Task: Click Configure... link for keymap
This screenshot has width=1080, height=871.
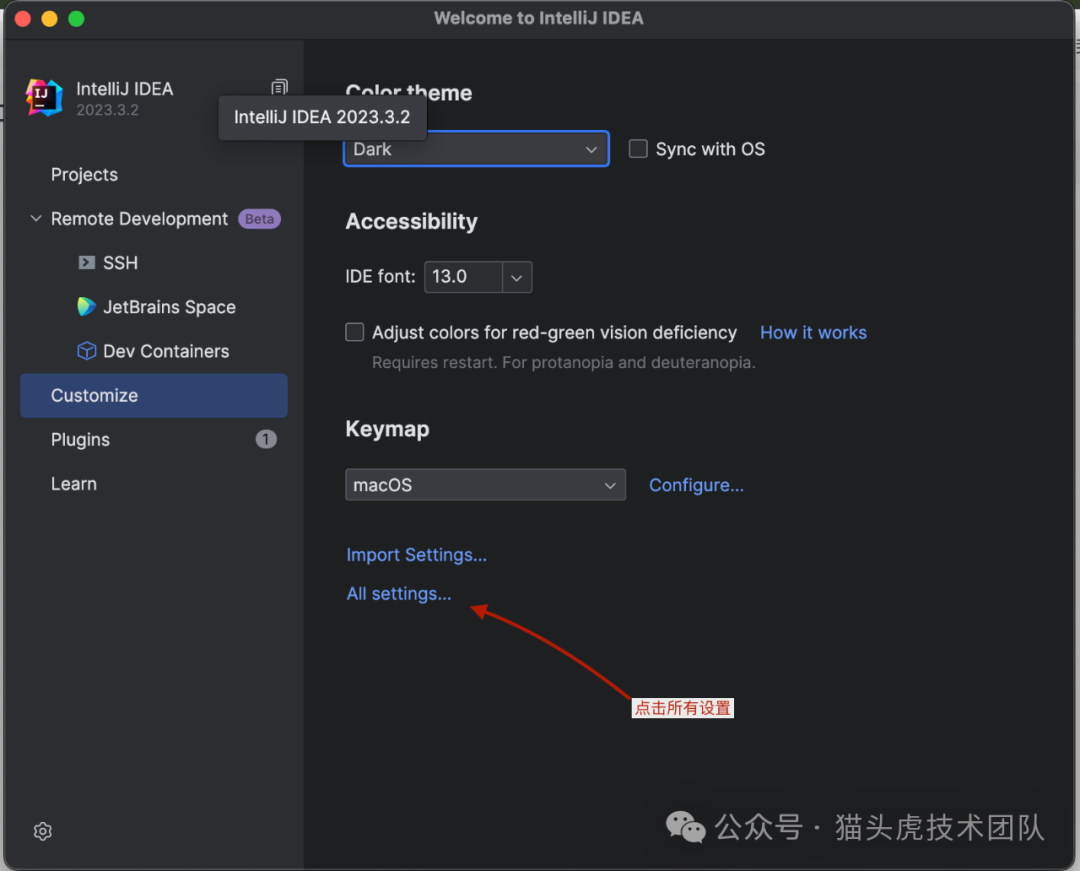Action: point(696,485)
